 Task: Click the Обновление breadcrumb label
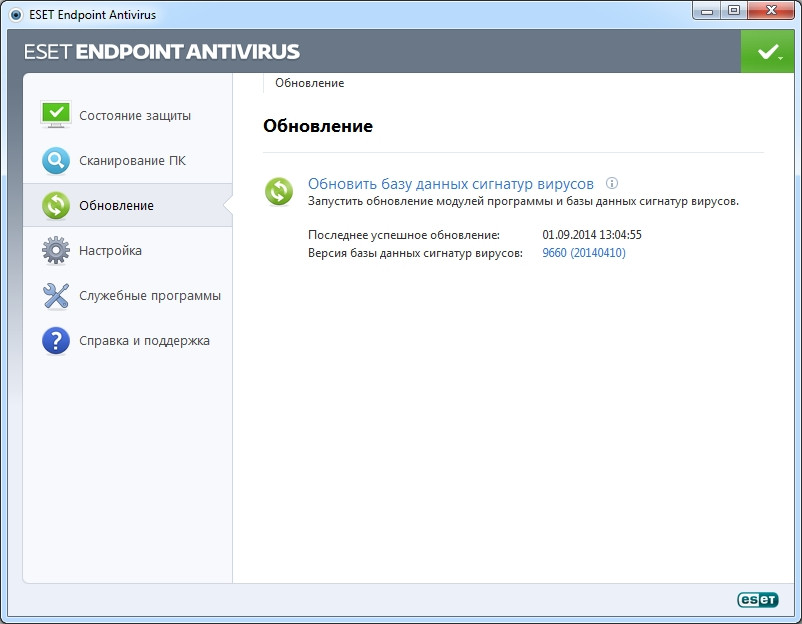pos(309,83)
